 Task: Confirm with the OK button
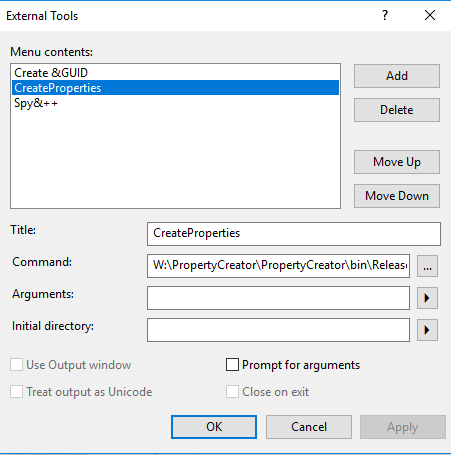point(214,427)
